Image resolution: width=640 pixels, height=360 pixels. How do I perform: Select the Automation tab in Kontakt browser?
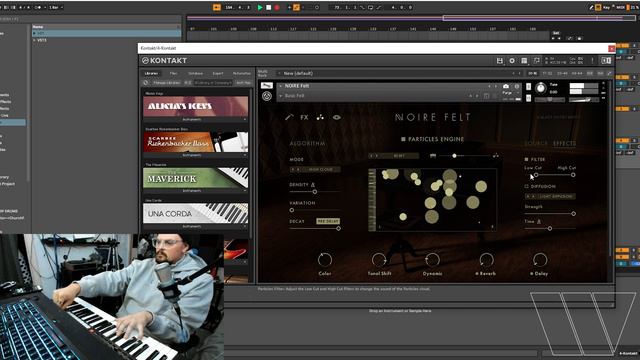pyautogui.click(x=242, y=73)
